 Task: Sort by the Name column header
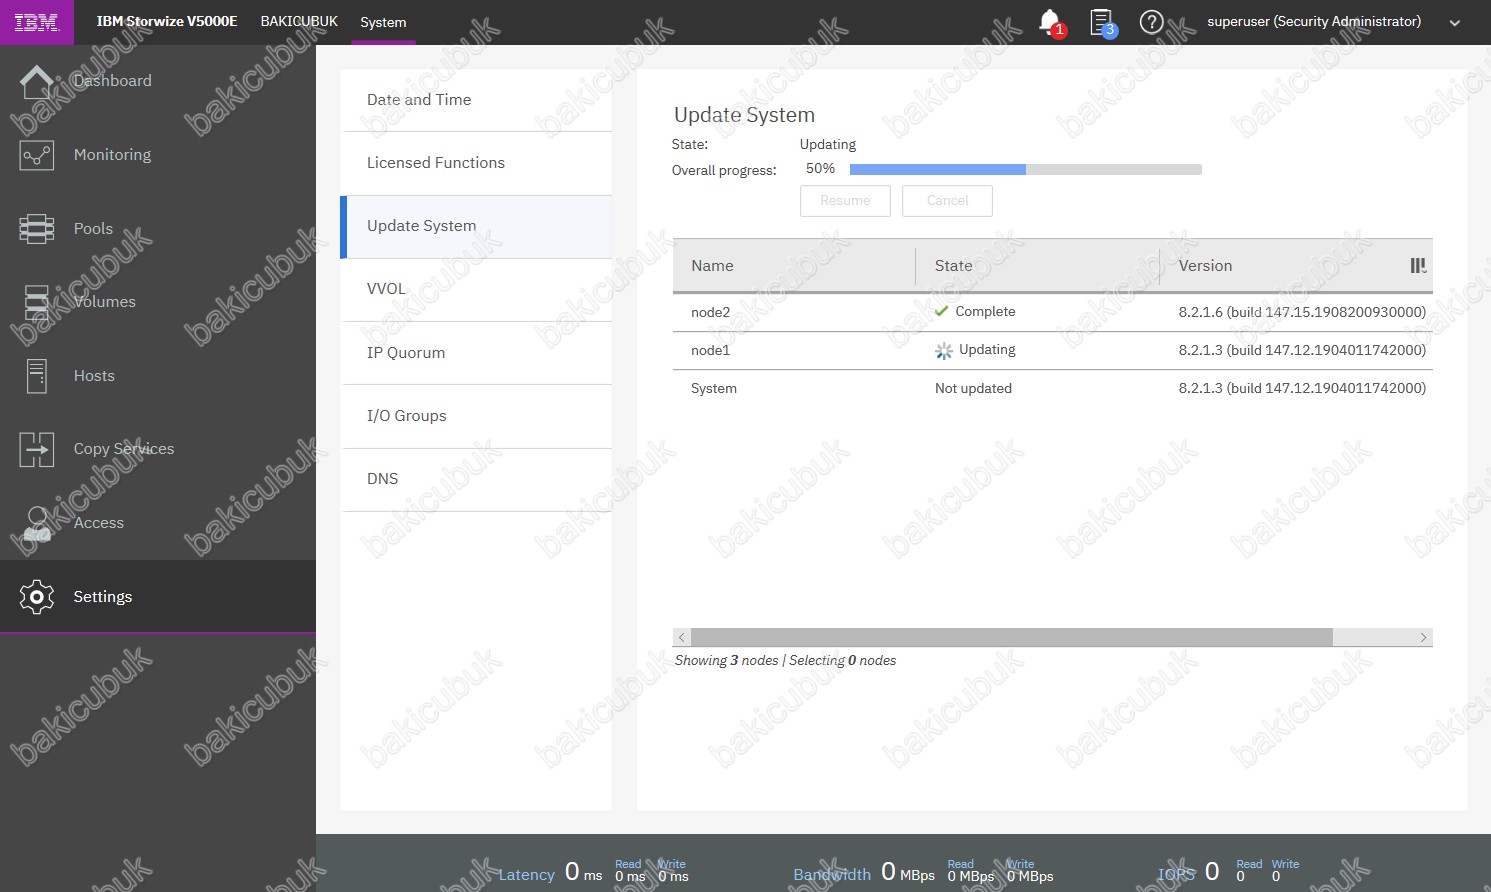[794, 266]
